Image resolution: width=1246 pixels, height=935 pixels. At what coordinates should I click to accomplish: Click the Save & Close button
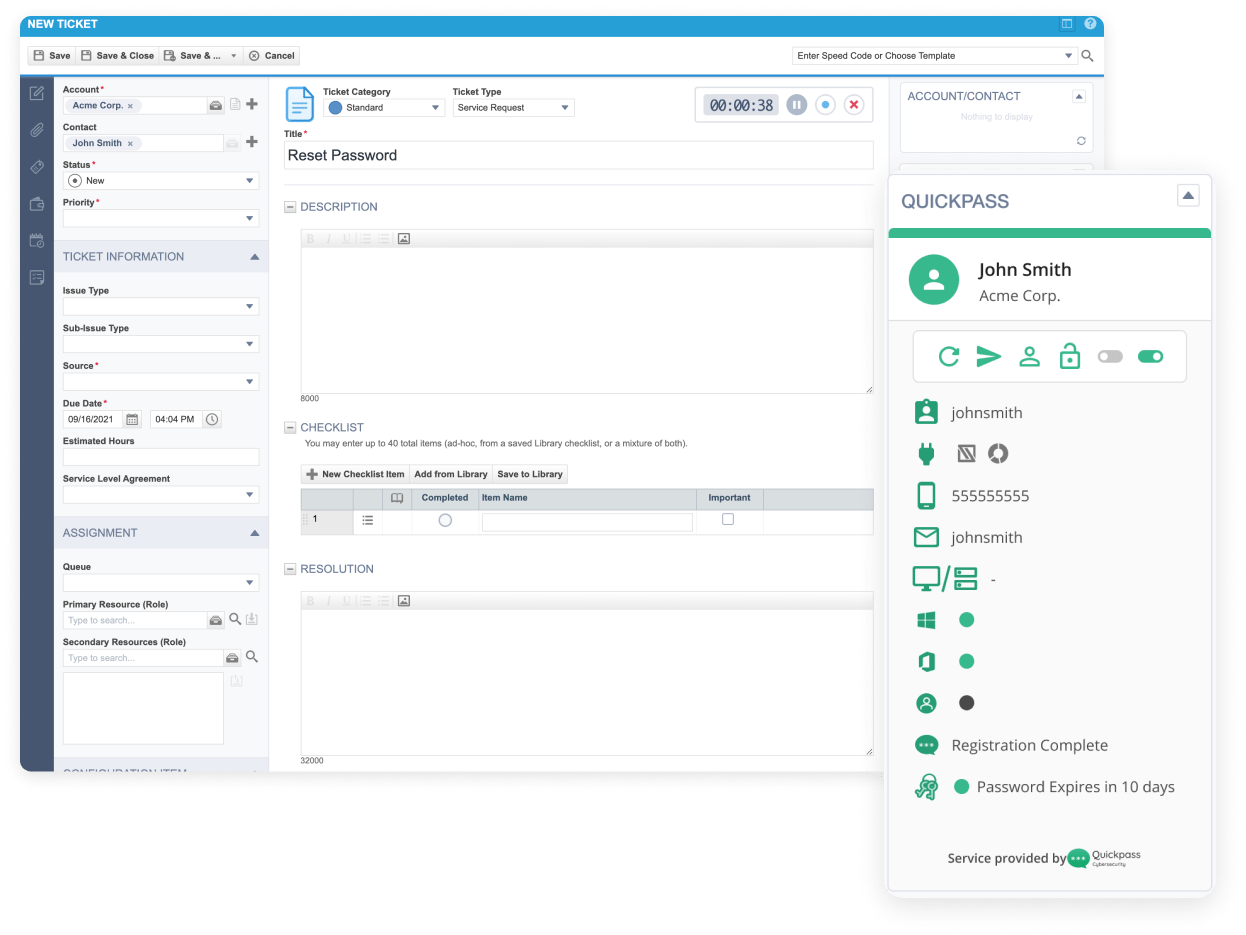tap(117, 56)
